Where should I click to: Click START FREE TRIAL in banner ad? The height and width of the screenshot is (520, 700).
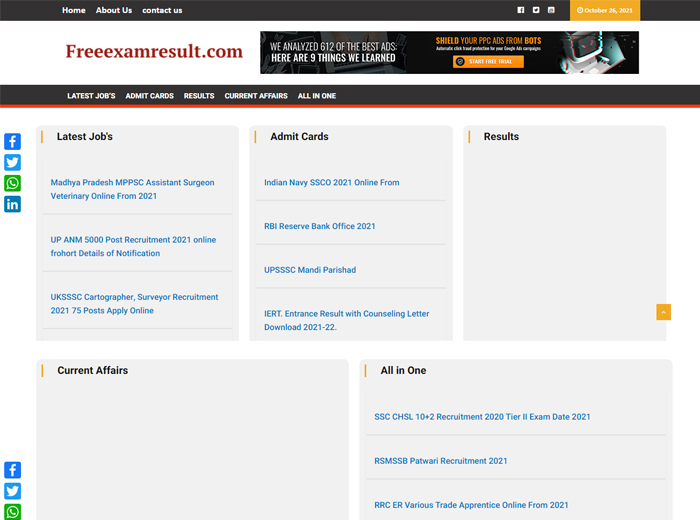click(488, 62)
